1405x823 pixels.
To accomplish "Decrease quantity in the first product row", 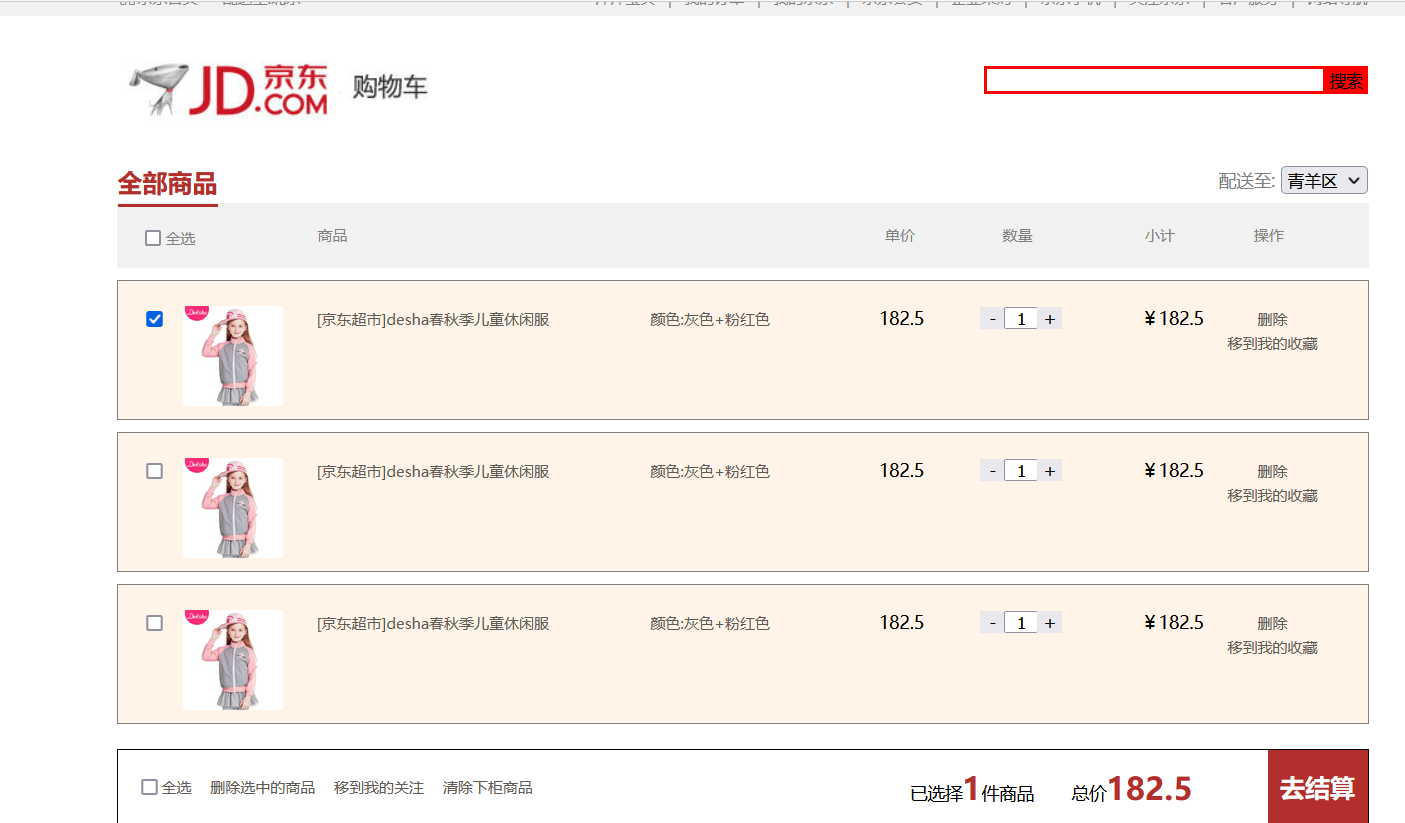I will pyautogui.click(x=992, y=319).
